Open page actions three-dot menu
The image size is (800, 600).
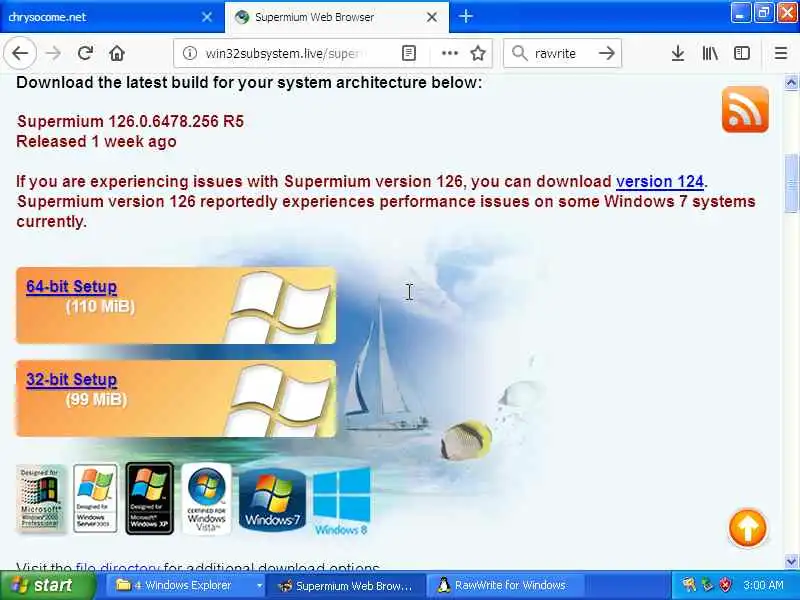pos(449,53)
